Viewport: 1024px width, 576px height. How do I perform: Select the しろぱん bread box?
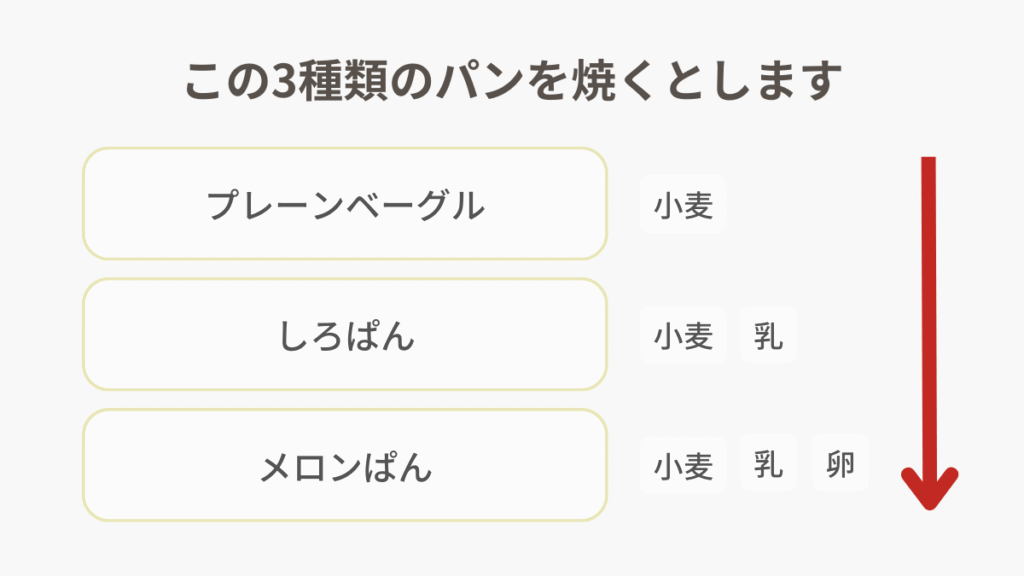(x=345, y=335)
